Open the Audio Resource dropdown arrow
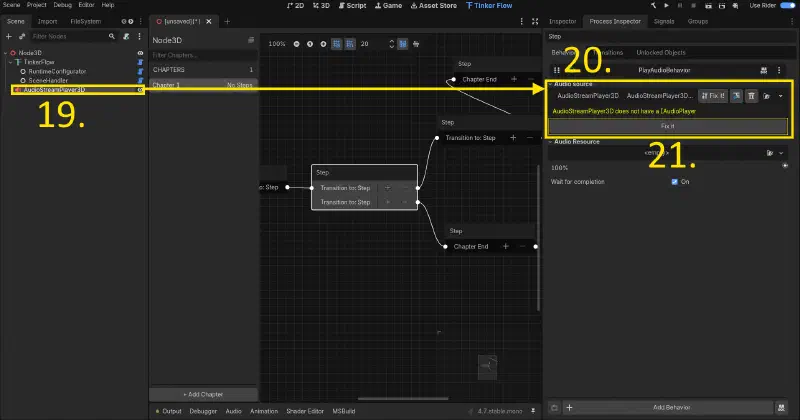Image resolution: width=800 pixels, height=420 pixels. coord(781,153)
